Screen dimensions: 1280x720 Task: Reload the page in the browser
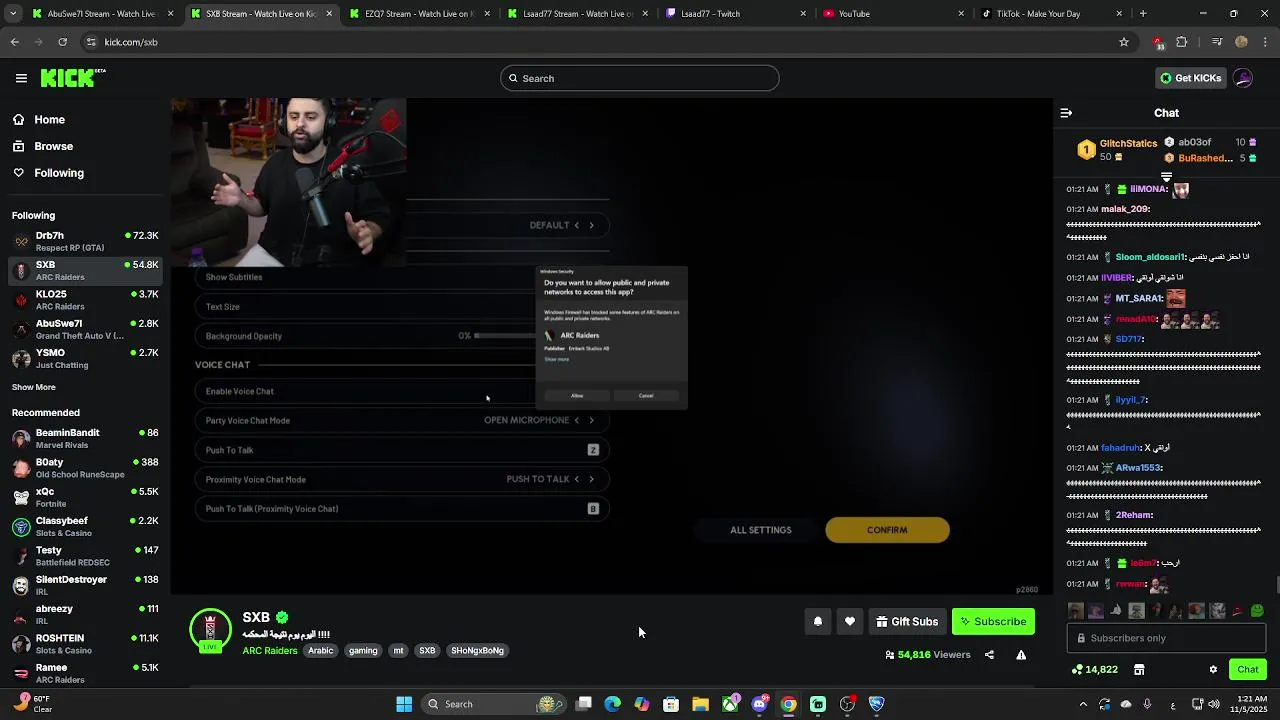point(62,42)
